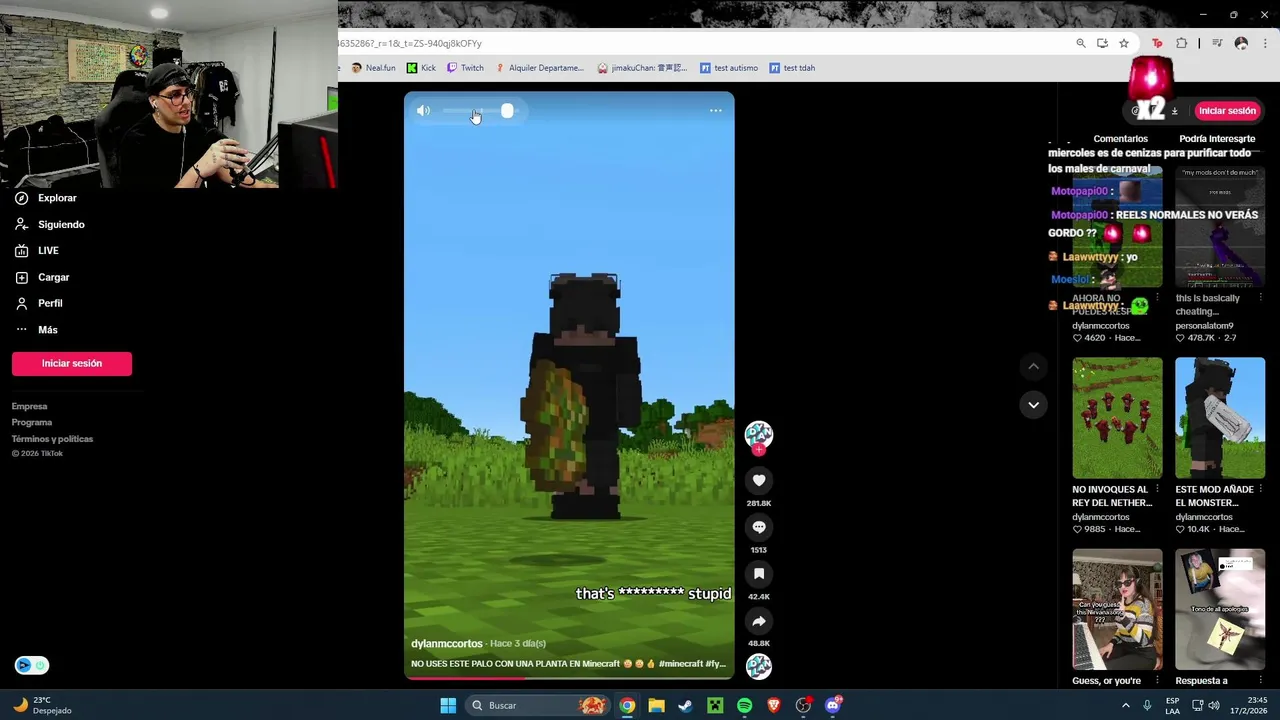
Task: Open the 'Respuesta a' video thumbnail
Action: (x=1220, y=609)
